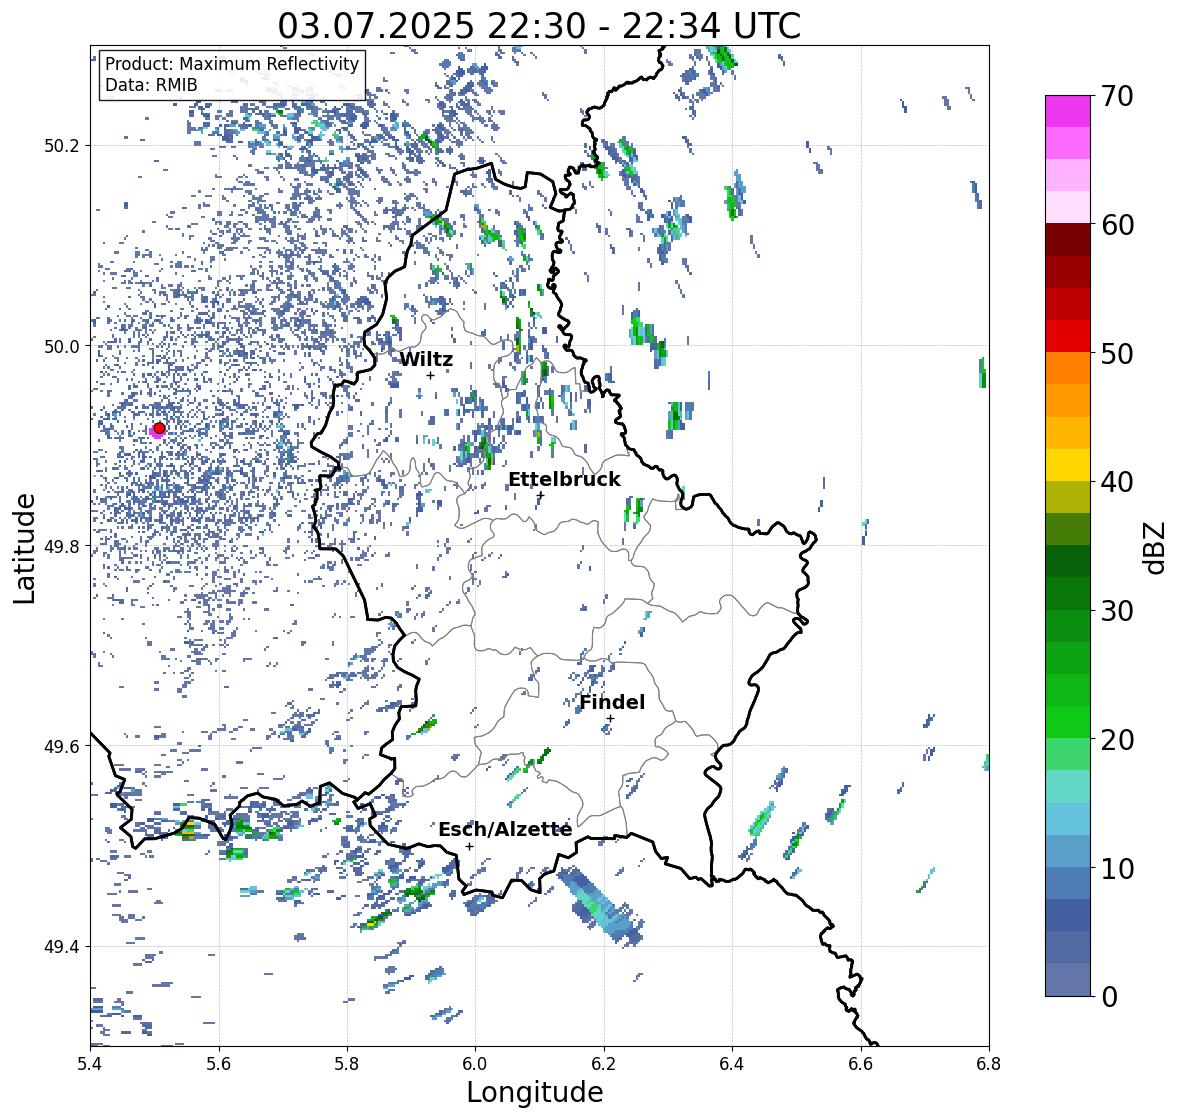Click the colorbar label 20
The height and width of the screenshot is (1117, 1179).
pyautogui.click(x=1117, y=740)
